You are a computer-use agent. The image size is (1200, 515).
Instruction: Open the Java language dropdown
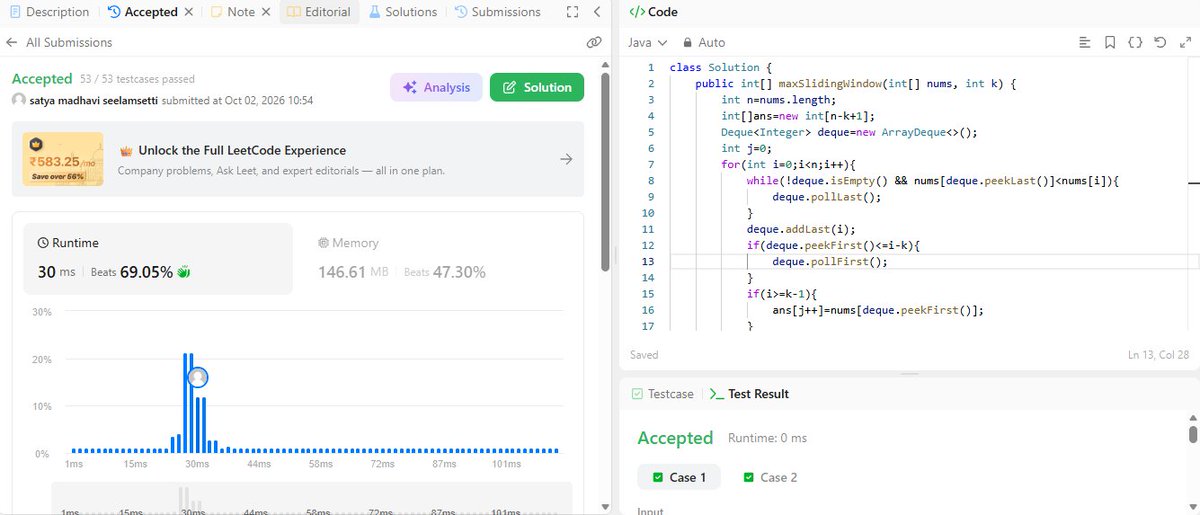pyautogui.click(x=647, y=43)
